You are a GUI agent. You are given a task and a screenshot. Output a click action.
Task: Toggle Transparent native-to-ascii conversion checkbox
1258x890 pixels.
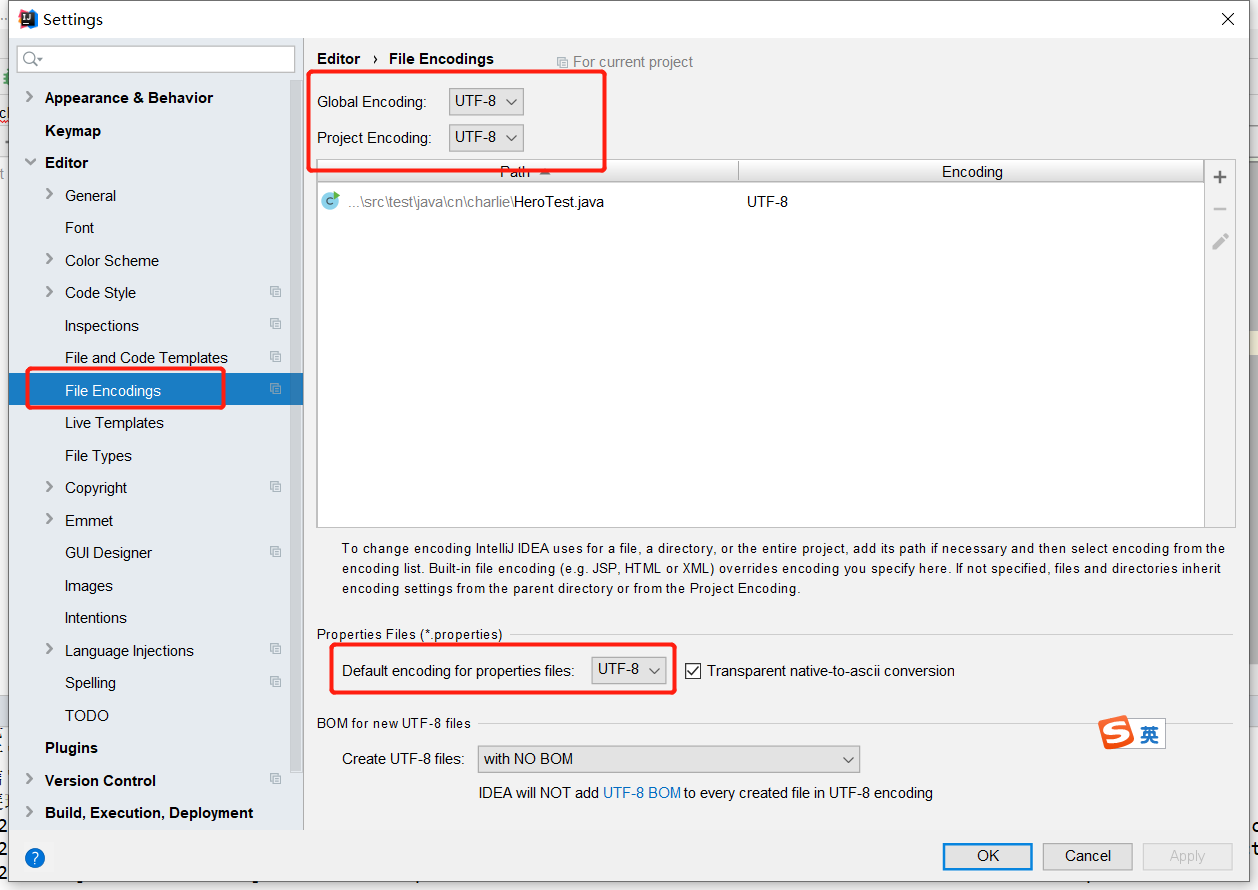pos(693,671)
